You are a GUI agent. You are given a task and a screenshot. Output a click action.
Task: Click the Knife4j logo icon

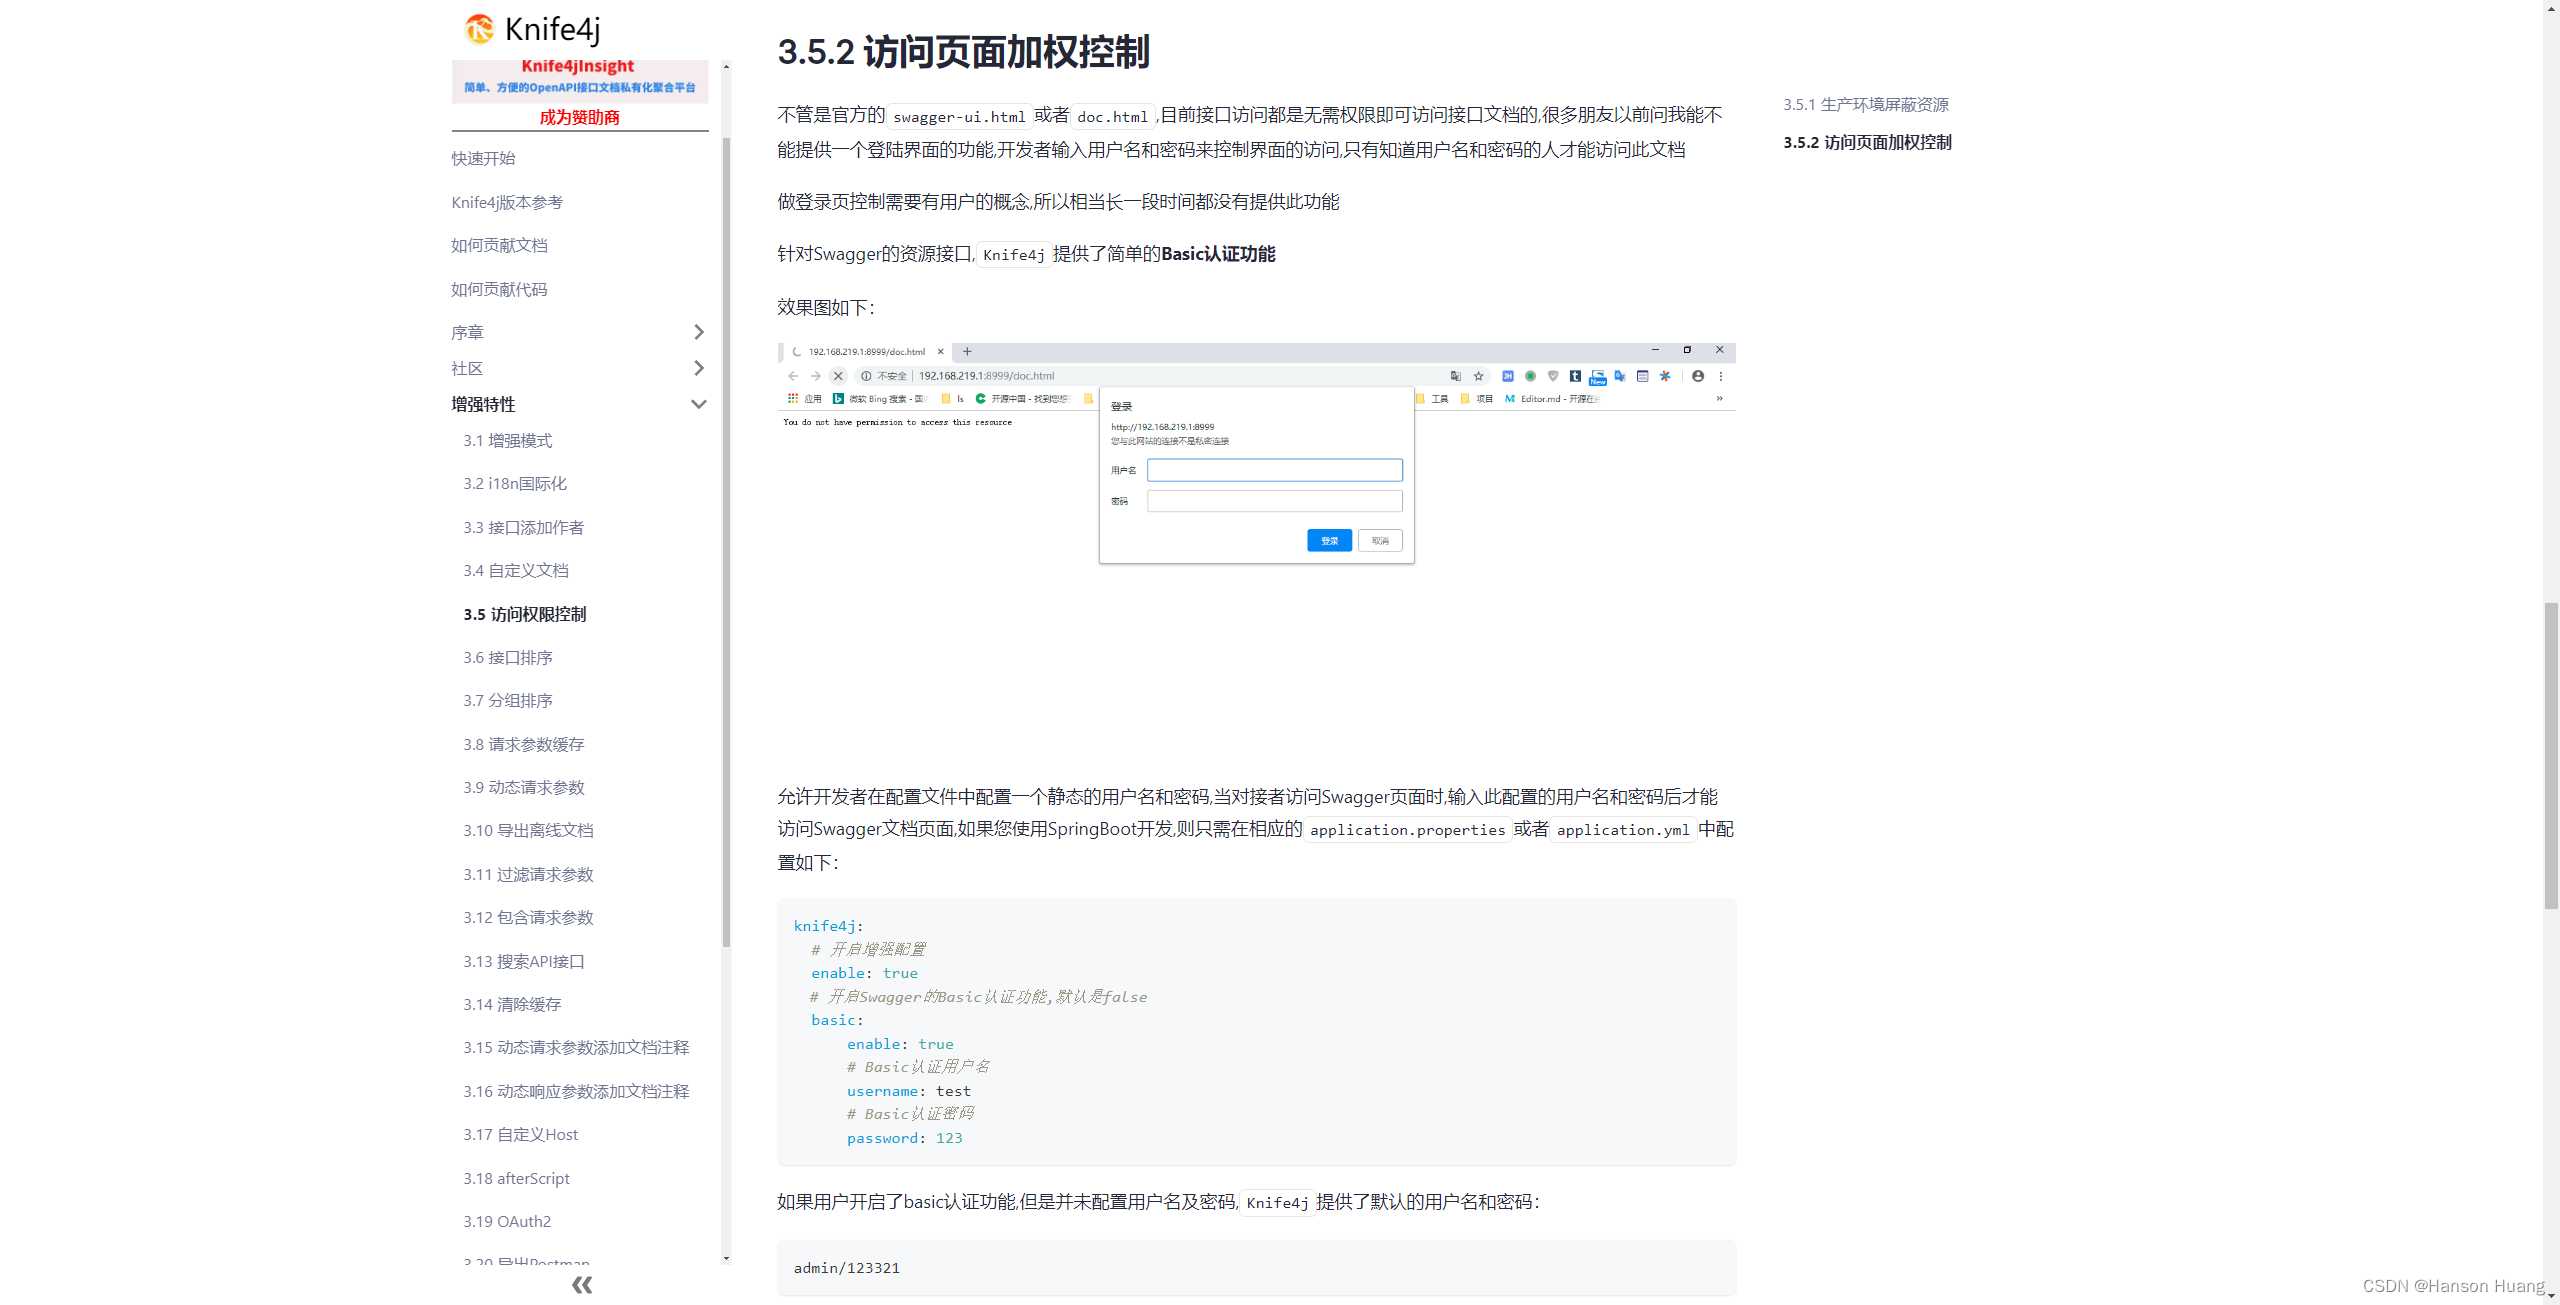pos(479,29)
